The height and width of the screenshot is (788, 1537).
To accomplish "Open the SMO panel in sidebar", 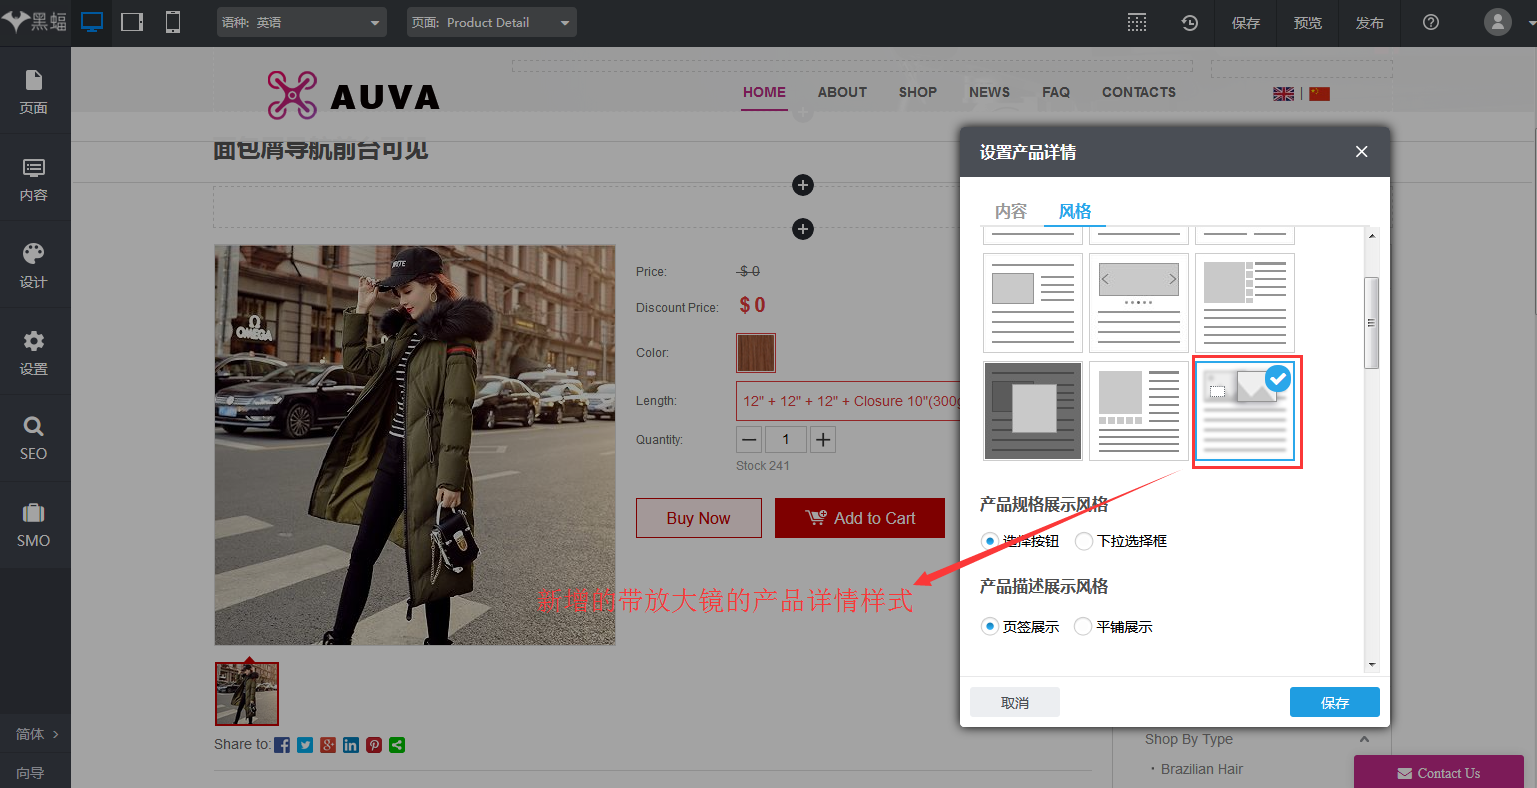I will coord(34,524).
